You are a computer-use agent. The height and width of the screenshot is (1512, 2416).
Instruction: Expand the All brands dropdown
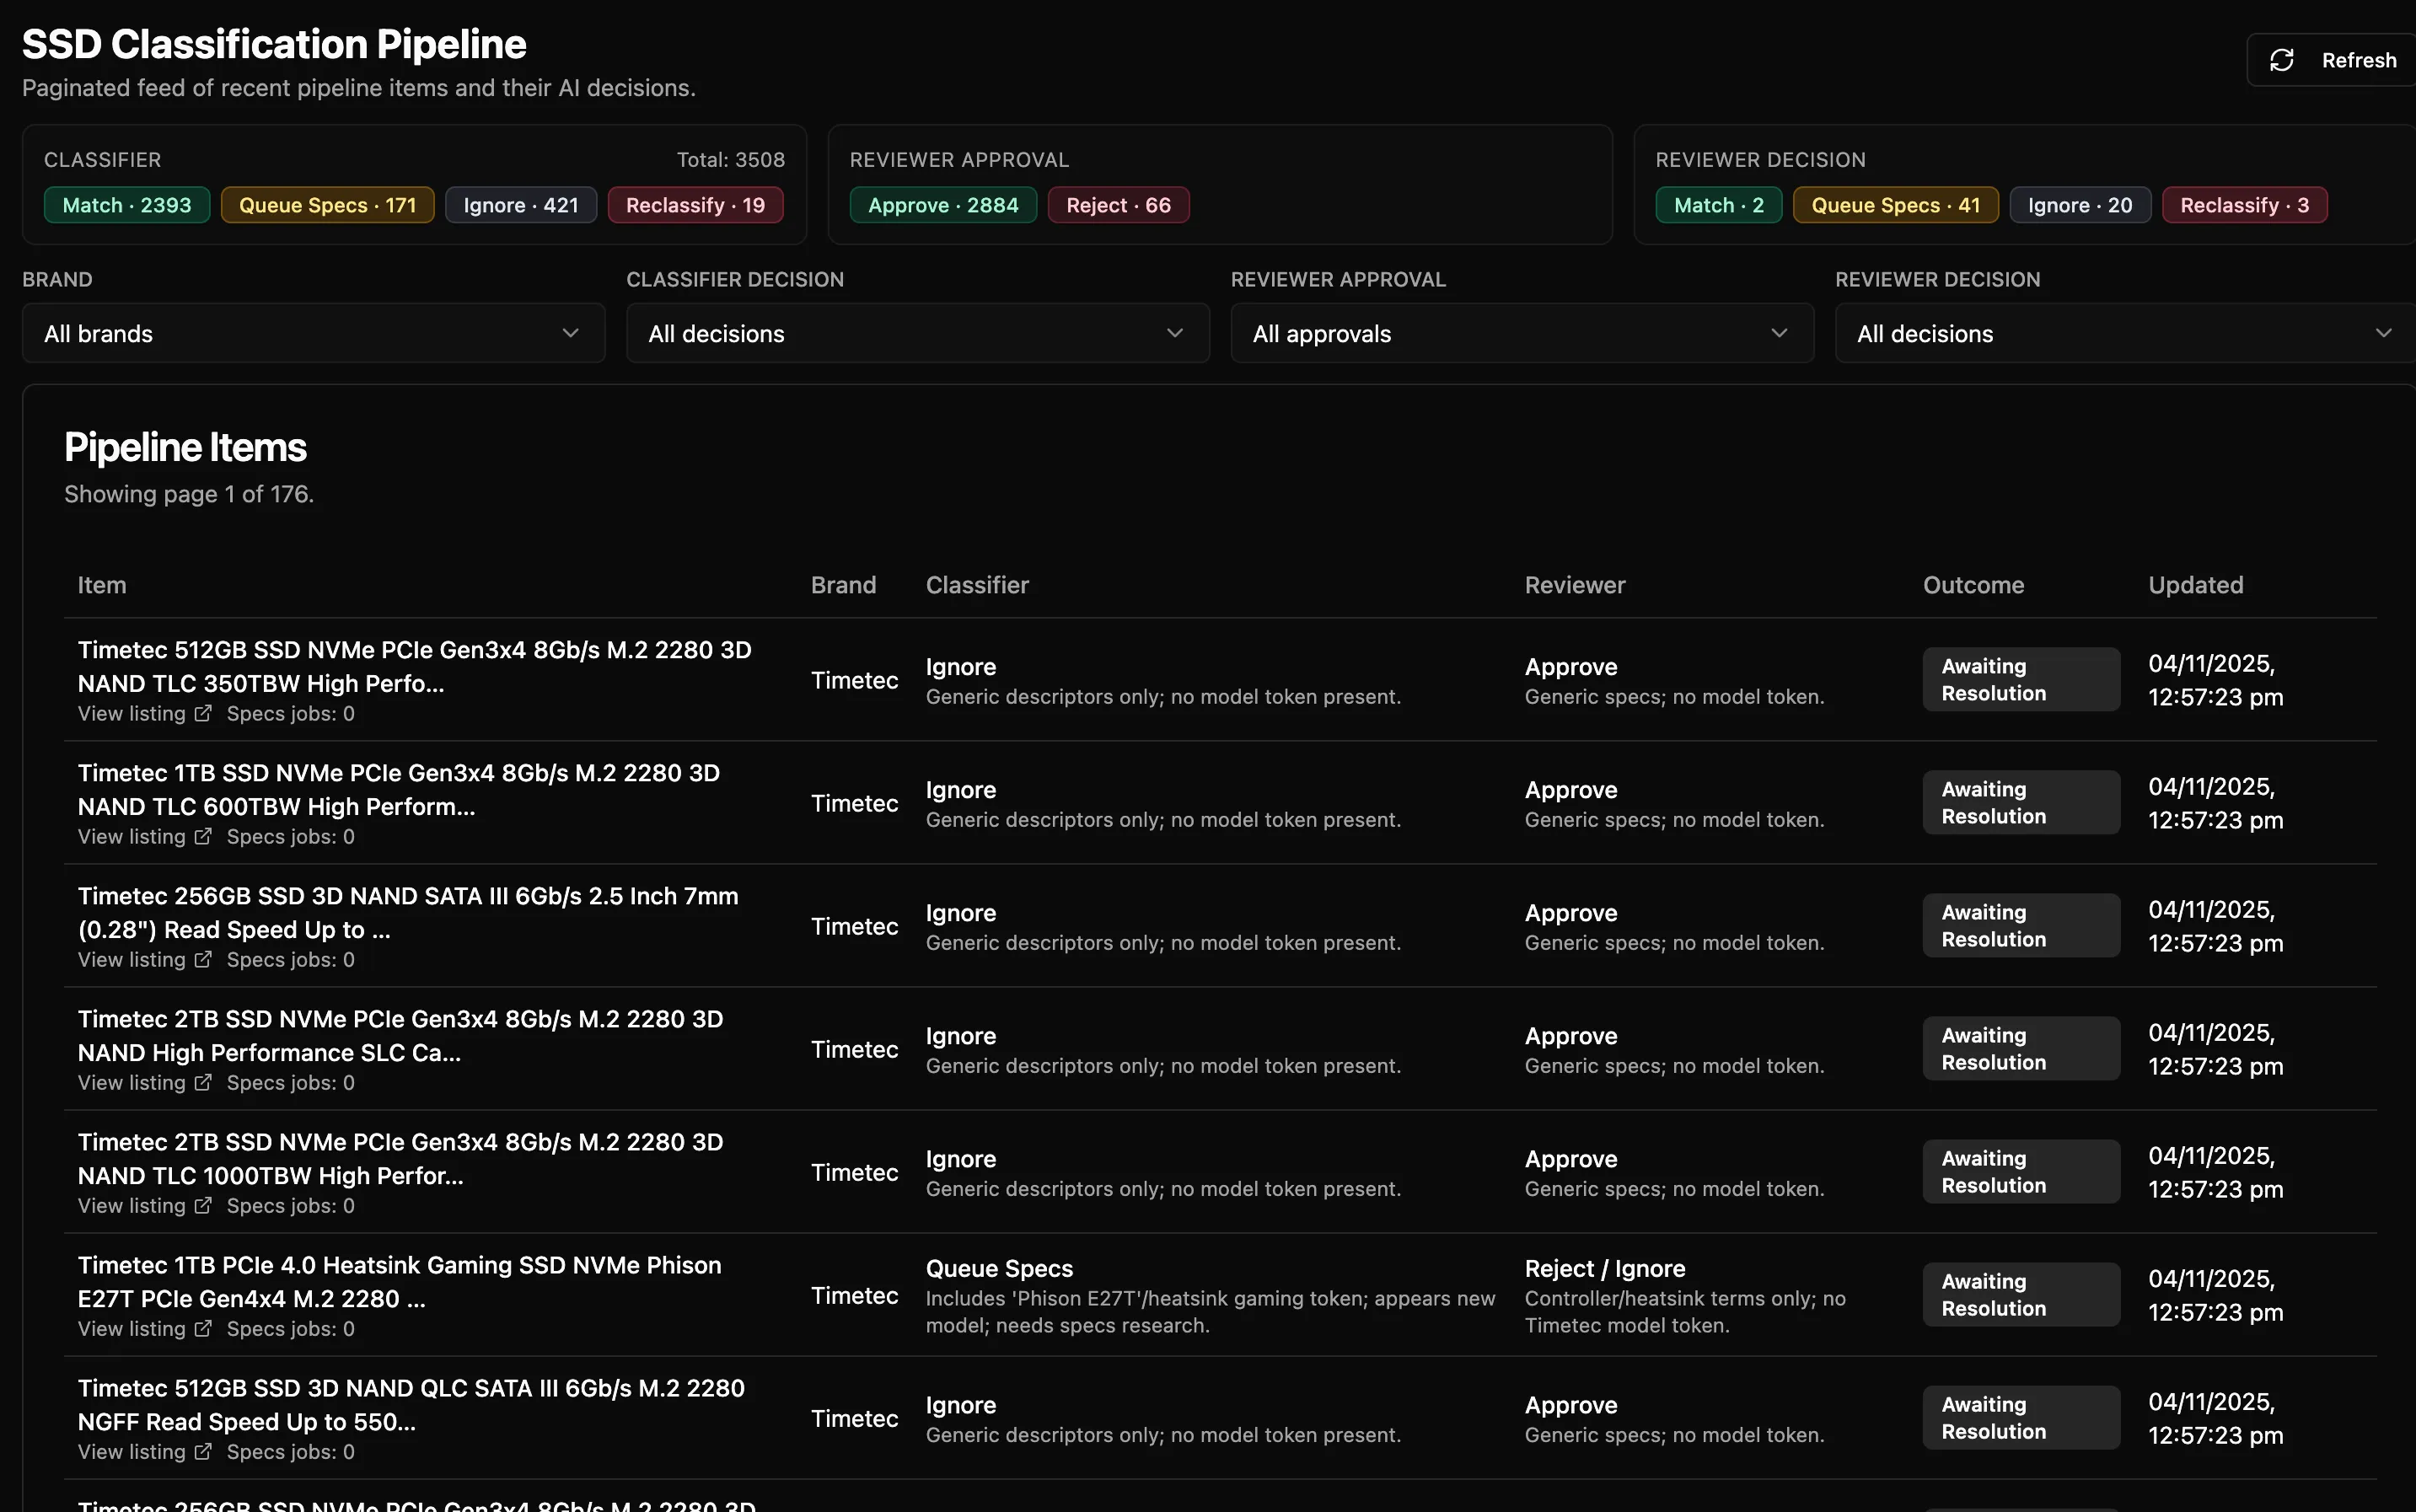pyautogui.click(x=313, y=334)
